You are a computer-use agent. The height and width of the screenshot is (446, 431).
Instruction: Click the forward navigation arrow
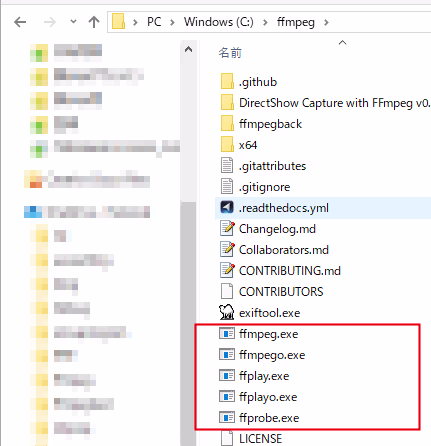(50, 22)
